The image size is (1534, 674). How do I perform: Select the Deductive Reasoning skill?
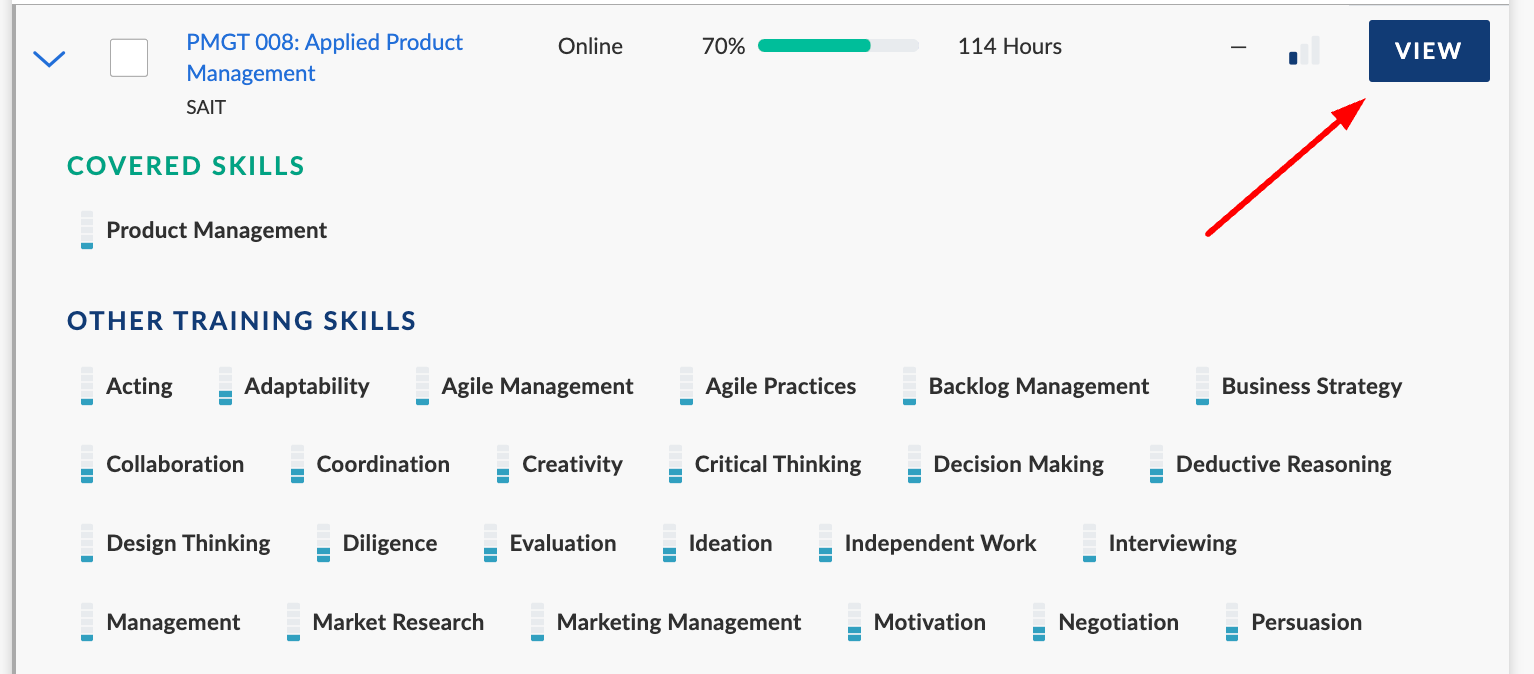pyautogui.click(x=1283, y=464)
